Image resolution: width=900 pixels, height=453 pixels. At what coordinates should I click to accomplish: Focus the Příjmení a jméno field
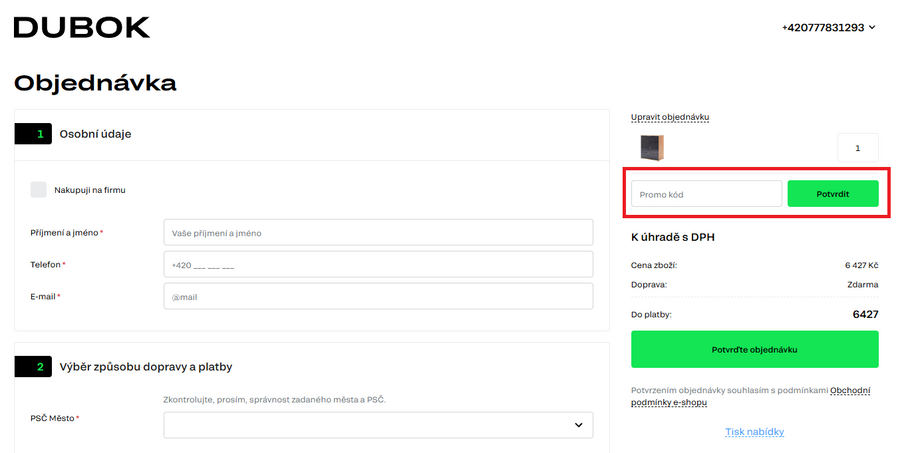[378, 233]
